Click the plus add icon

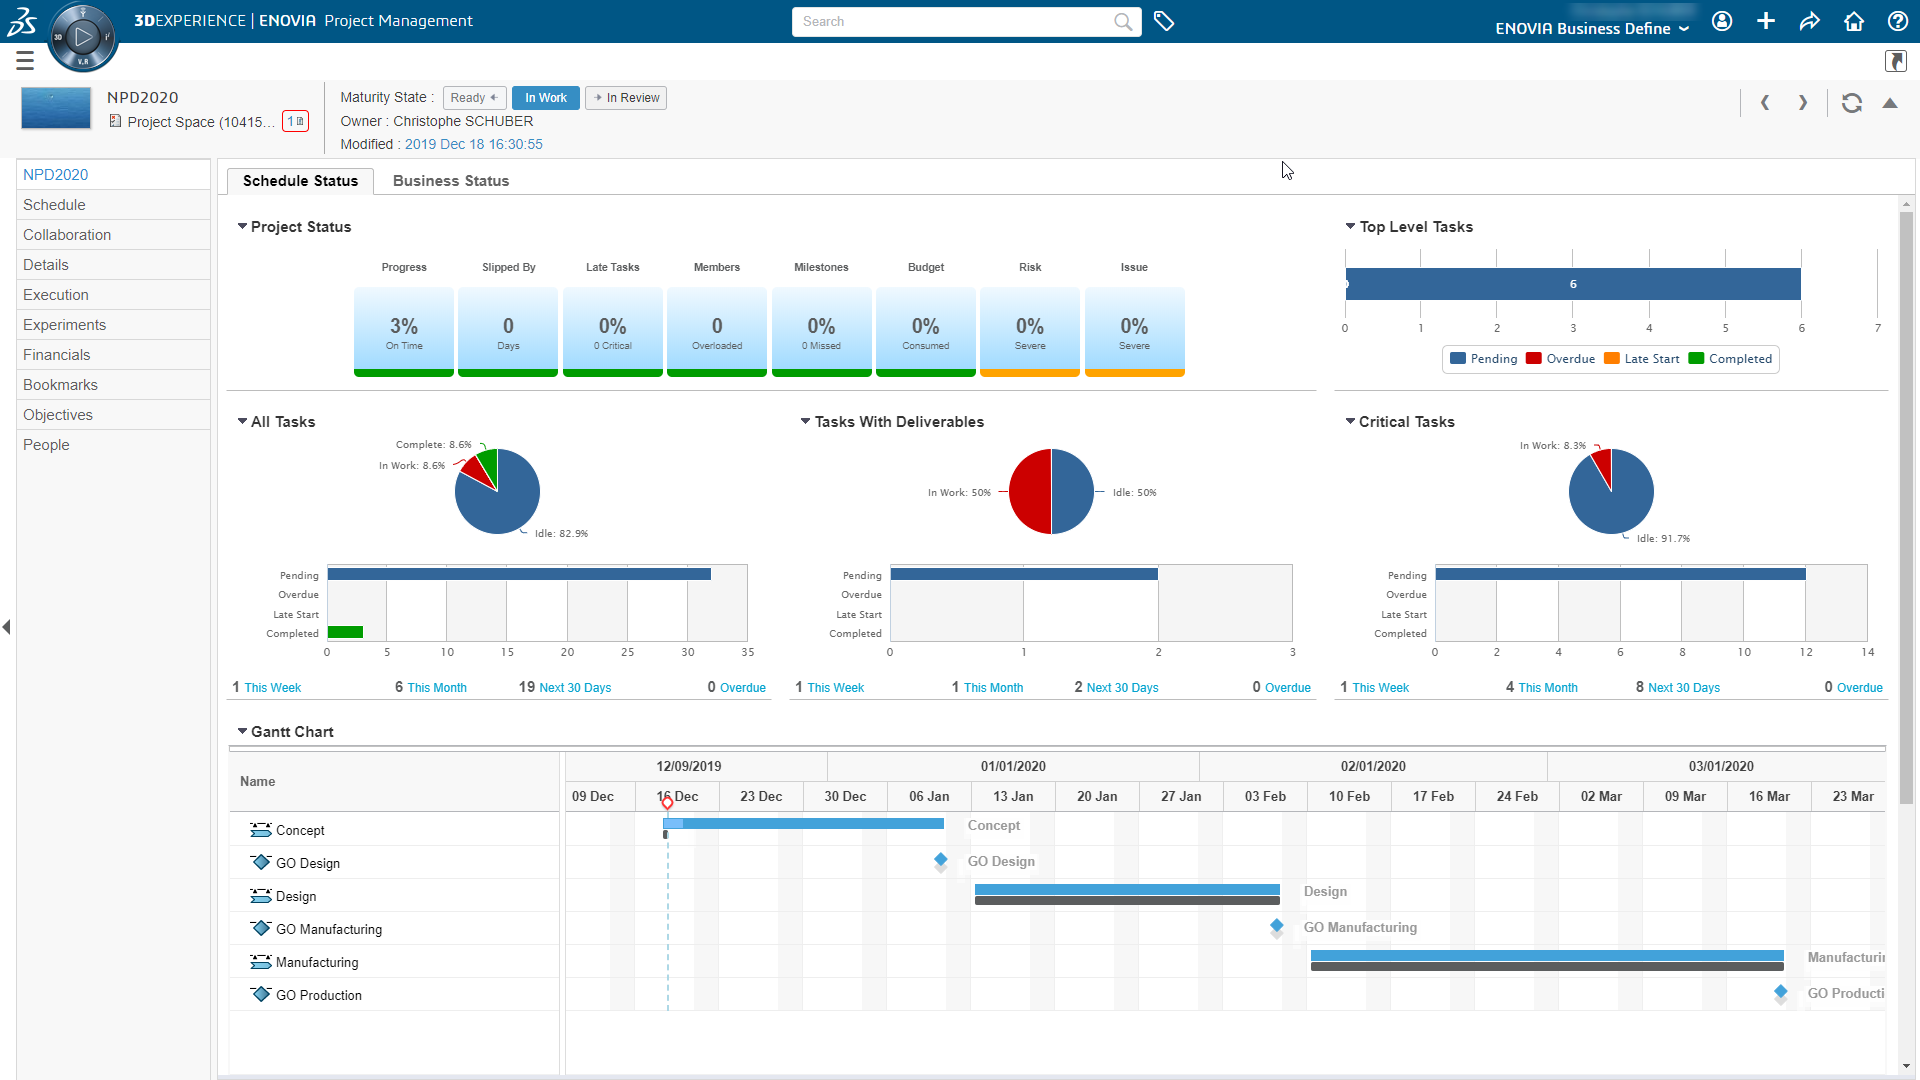[x=1766, y=21]
